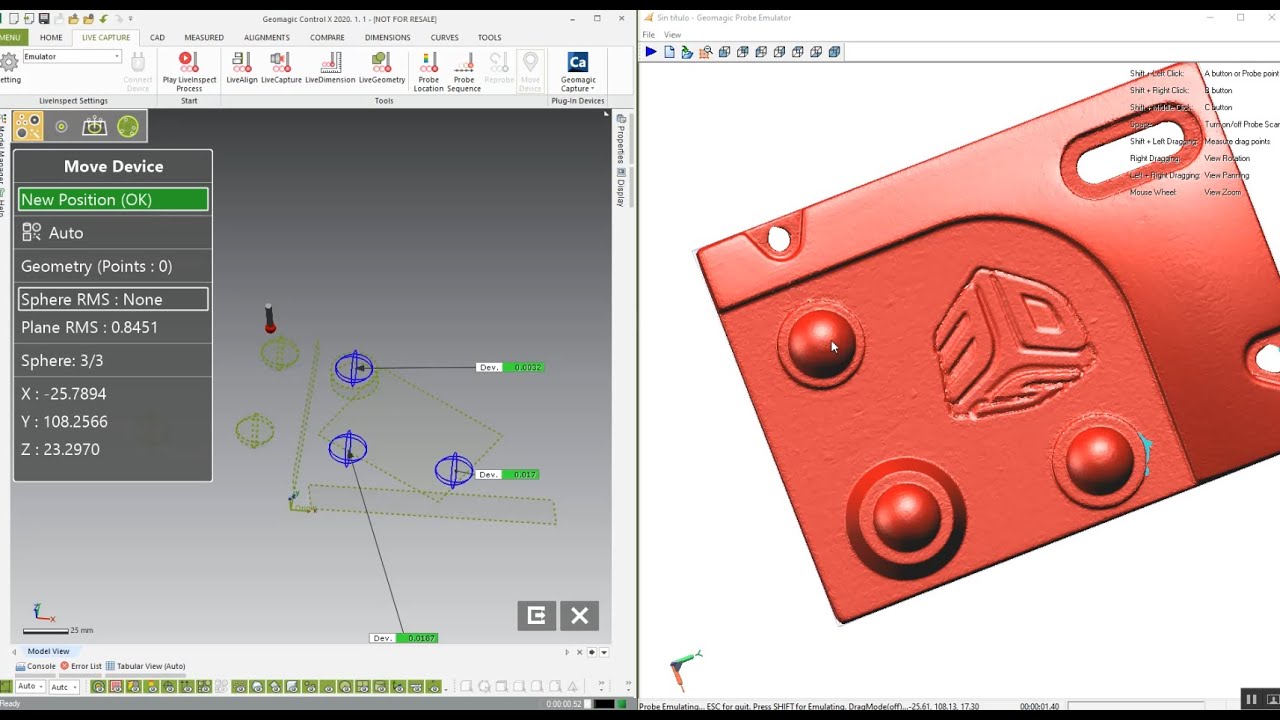Click the Connect Device plug icon

[138, 63]
